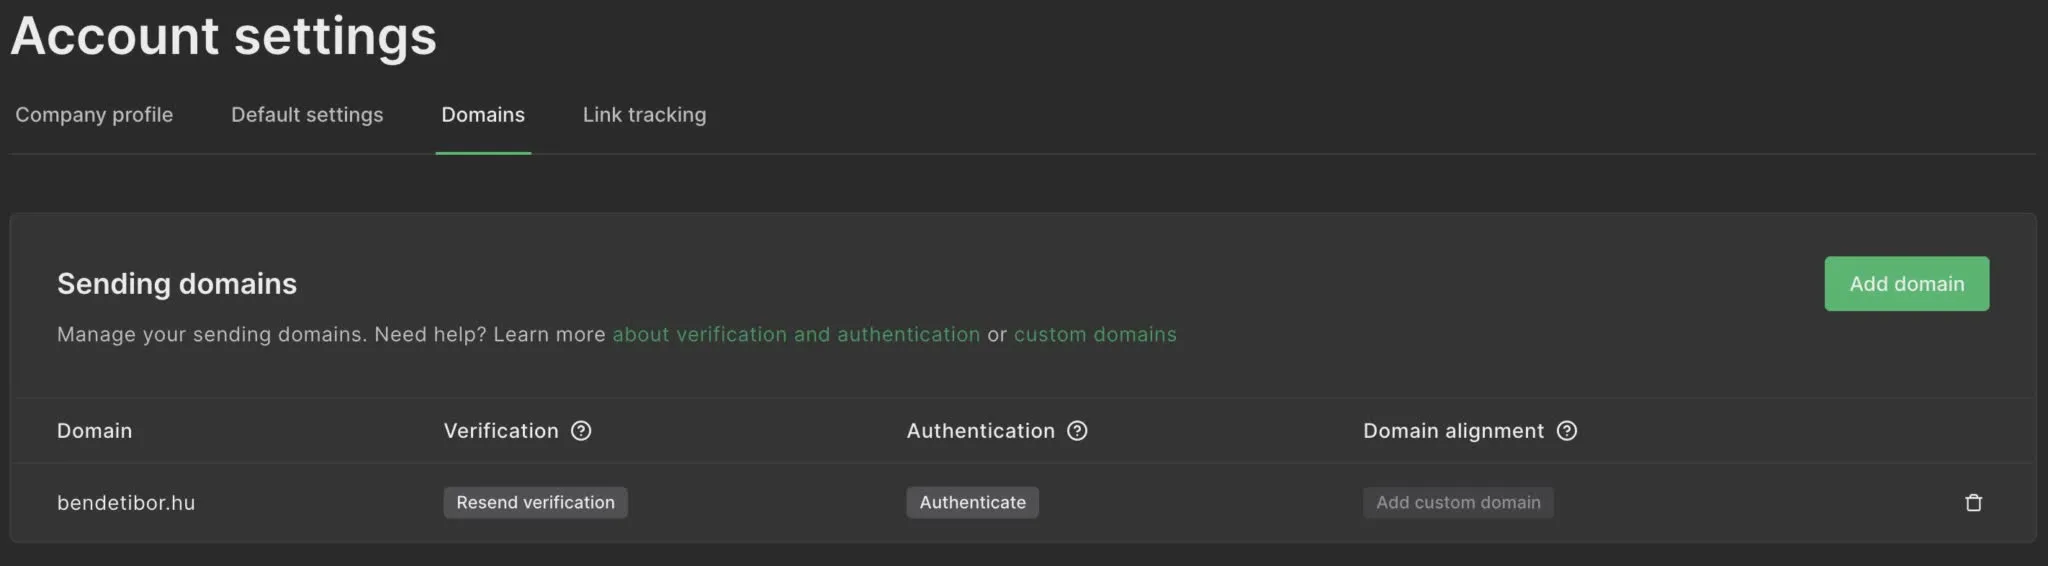The width and height of the screenshot is (2048, 566).
Task: Open the verification and authentication help link
Action: pos(796,335)
